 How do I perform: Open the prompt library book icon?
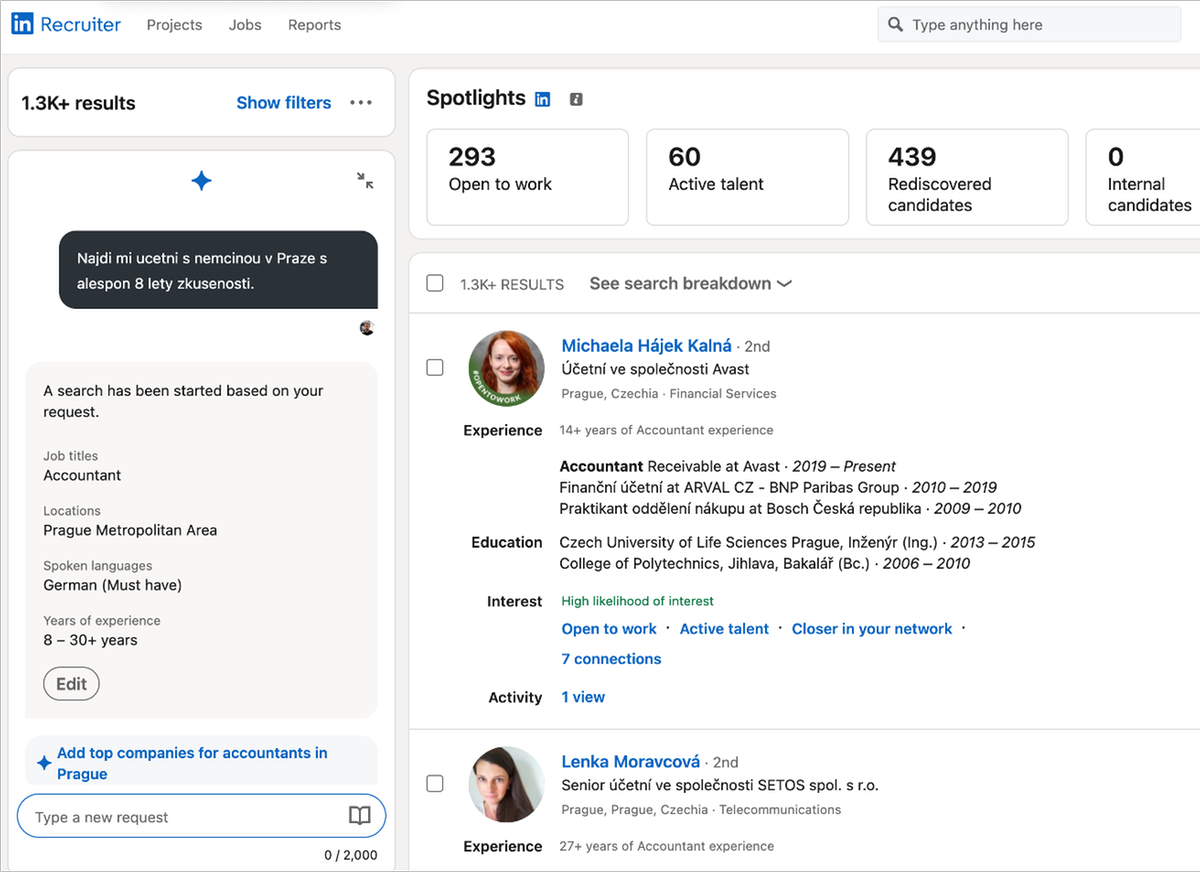359,816
